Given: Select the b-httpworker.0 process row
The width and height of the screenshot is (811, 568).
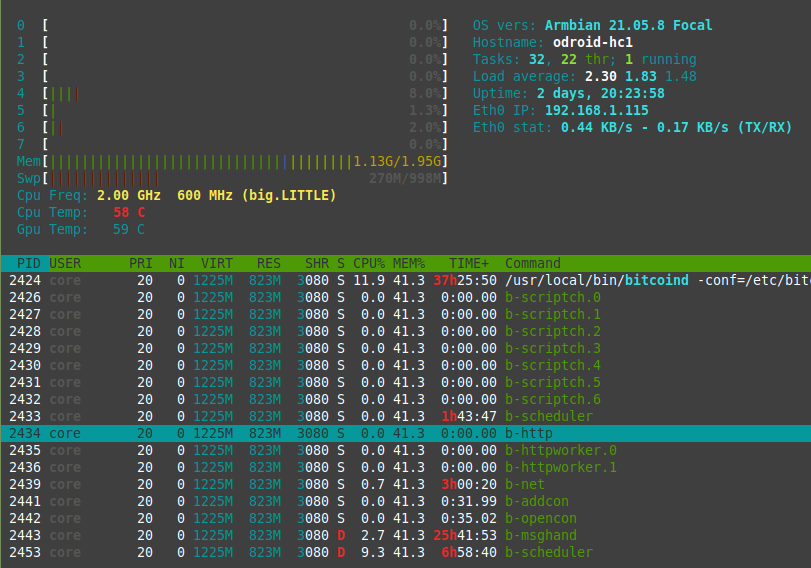Looking at the screenshot, I should 406,451.
